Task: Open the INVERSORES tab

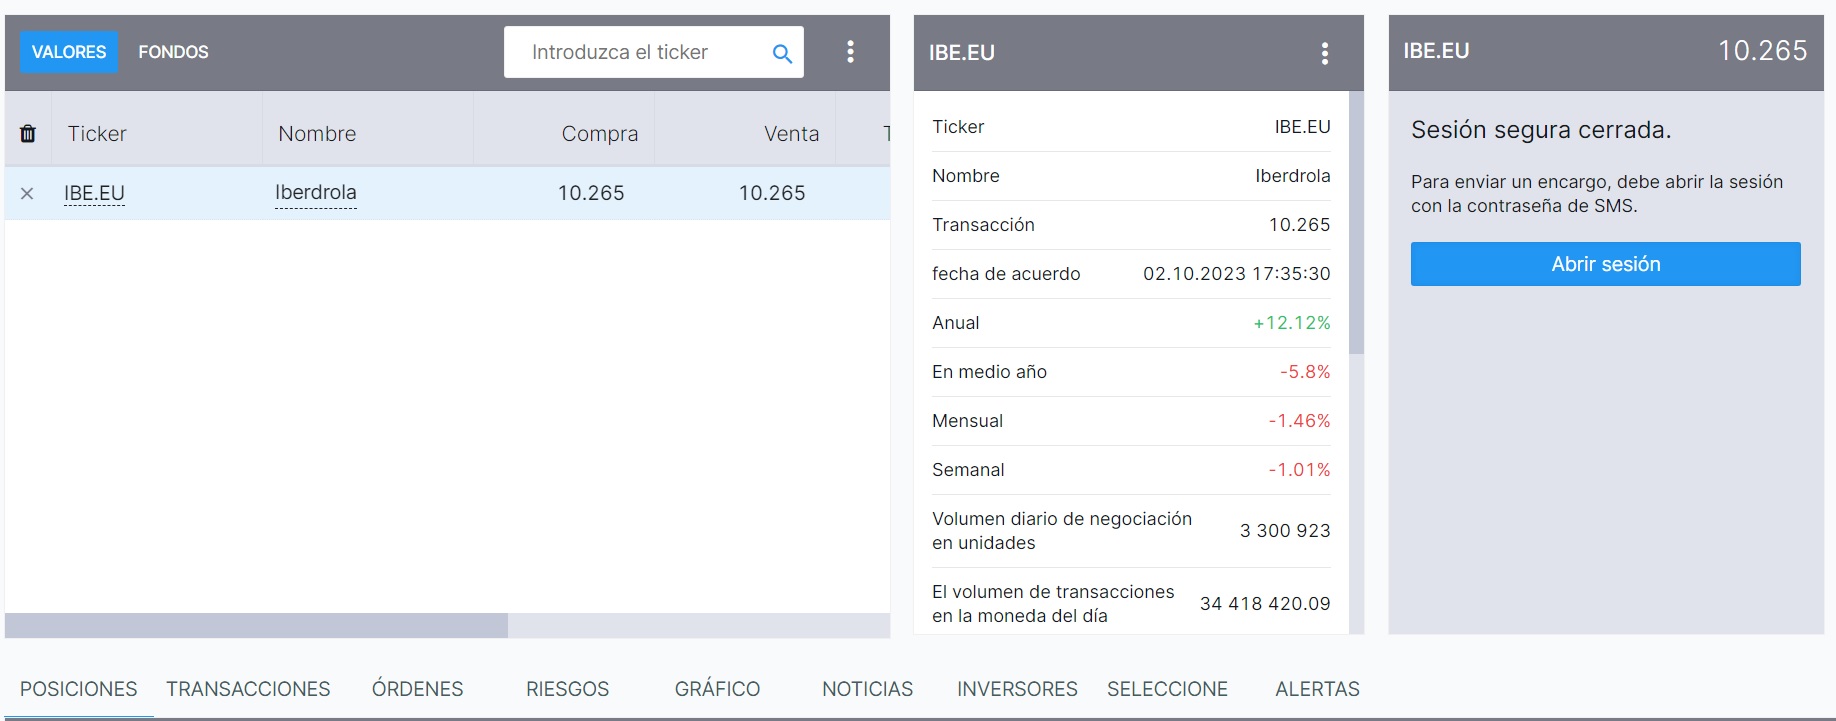Action: [1017, 689]
